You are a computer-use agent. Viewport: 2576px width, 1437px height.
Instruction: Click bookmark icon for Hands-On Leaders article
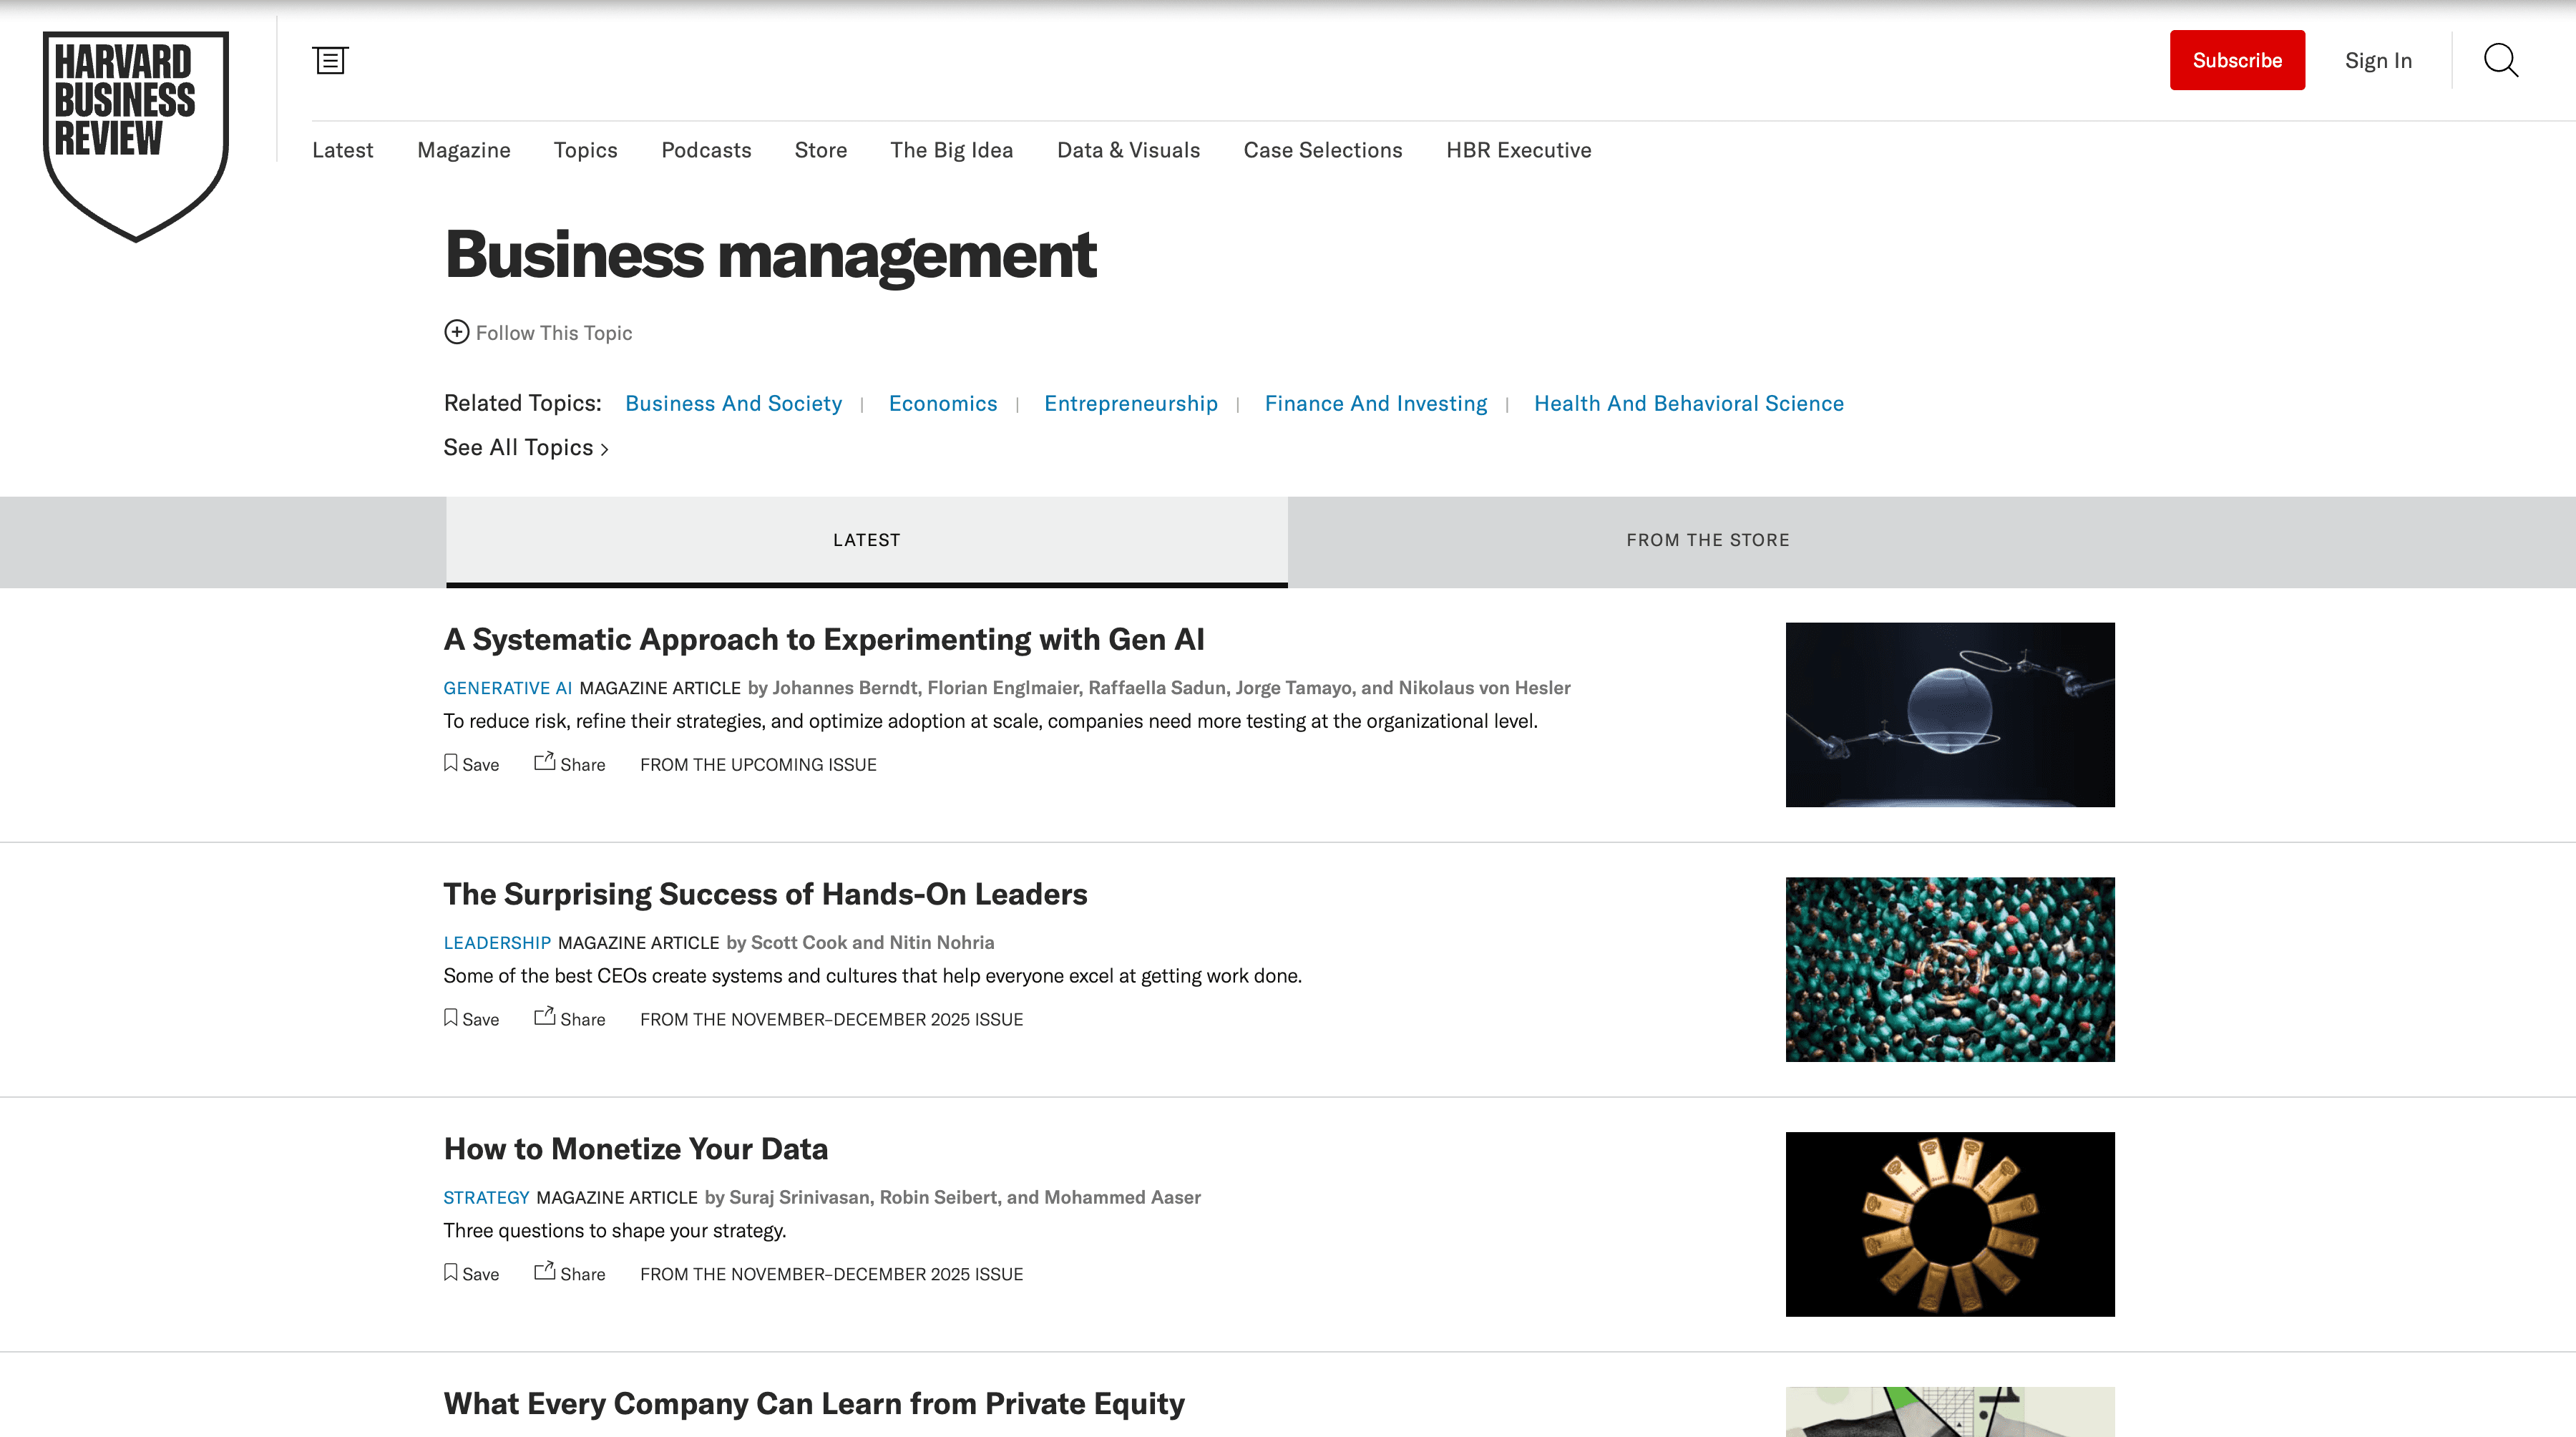(x=451, y=1018)
